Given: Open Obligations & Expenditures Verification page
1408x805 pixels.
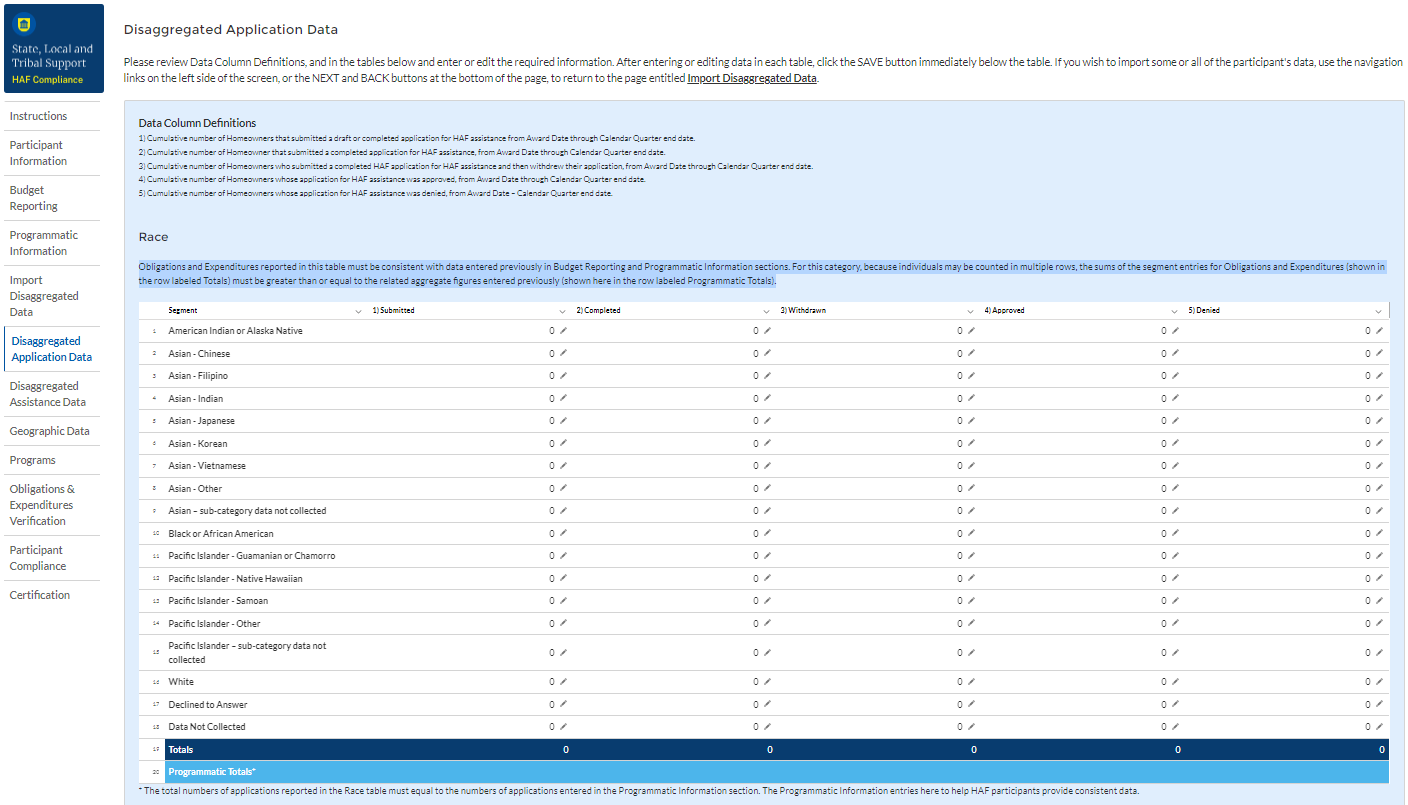Looking at the screenshot, I should point(42,505).
